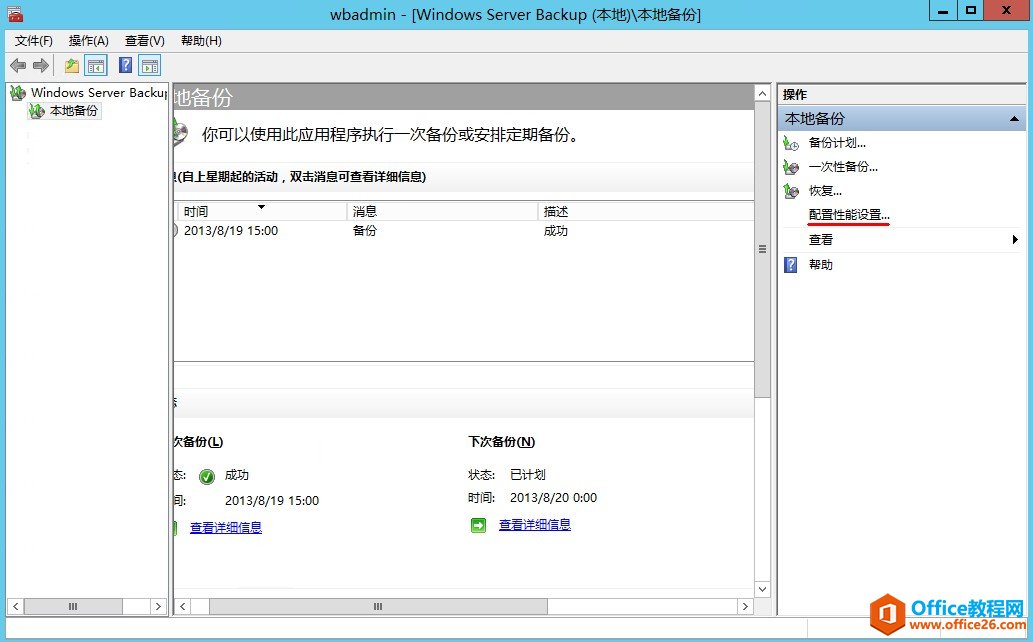The width and height of the screenshot is (1033, 642).
Task: Click the 备份计划 action icon
Action: coord(791,144)
